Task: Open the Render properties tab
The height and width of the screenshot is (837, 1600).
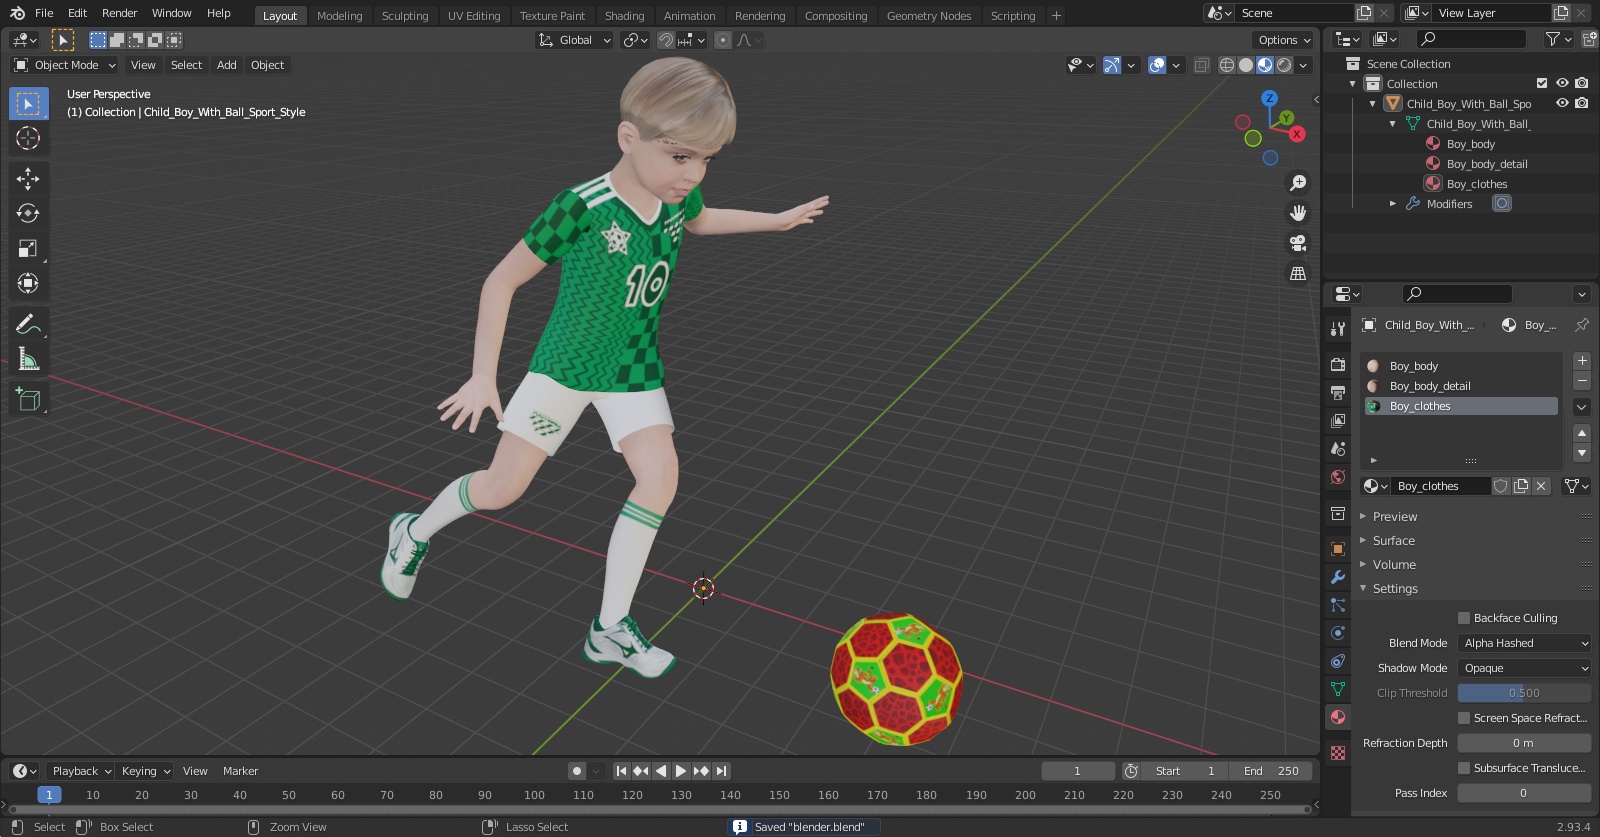Action: [1338, 365]
